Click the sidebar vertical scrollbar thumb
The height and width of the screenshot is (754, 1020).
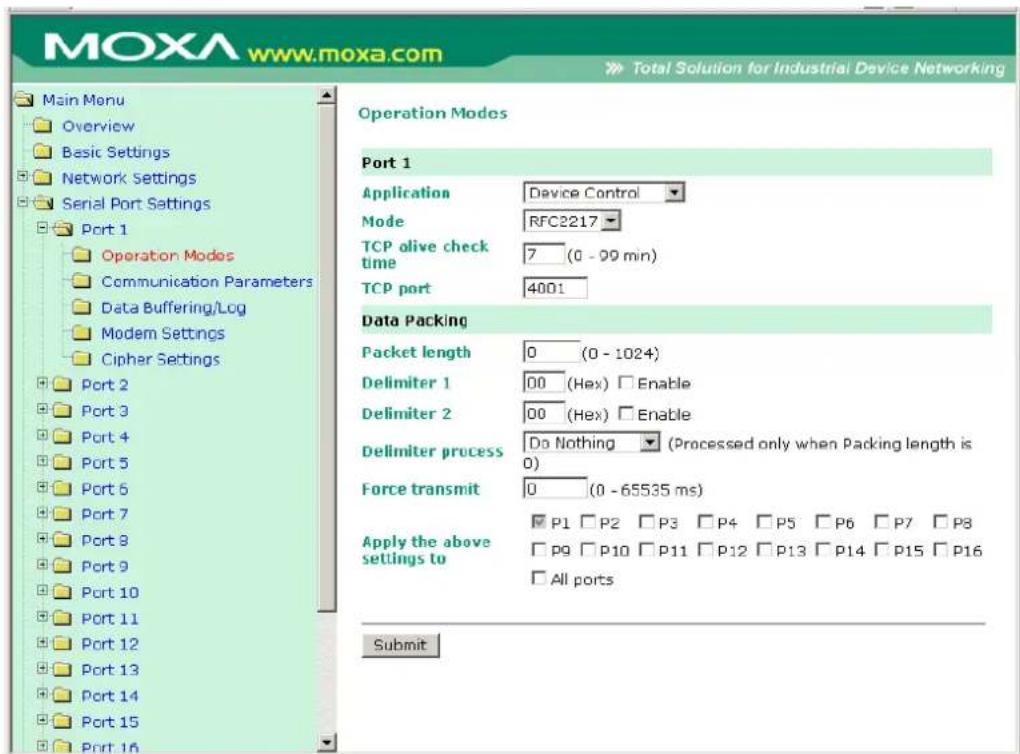point(327,358)
